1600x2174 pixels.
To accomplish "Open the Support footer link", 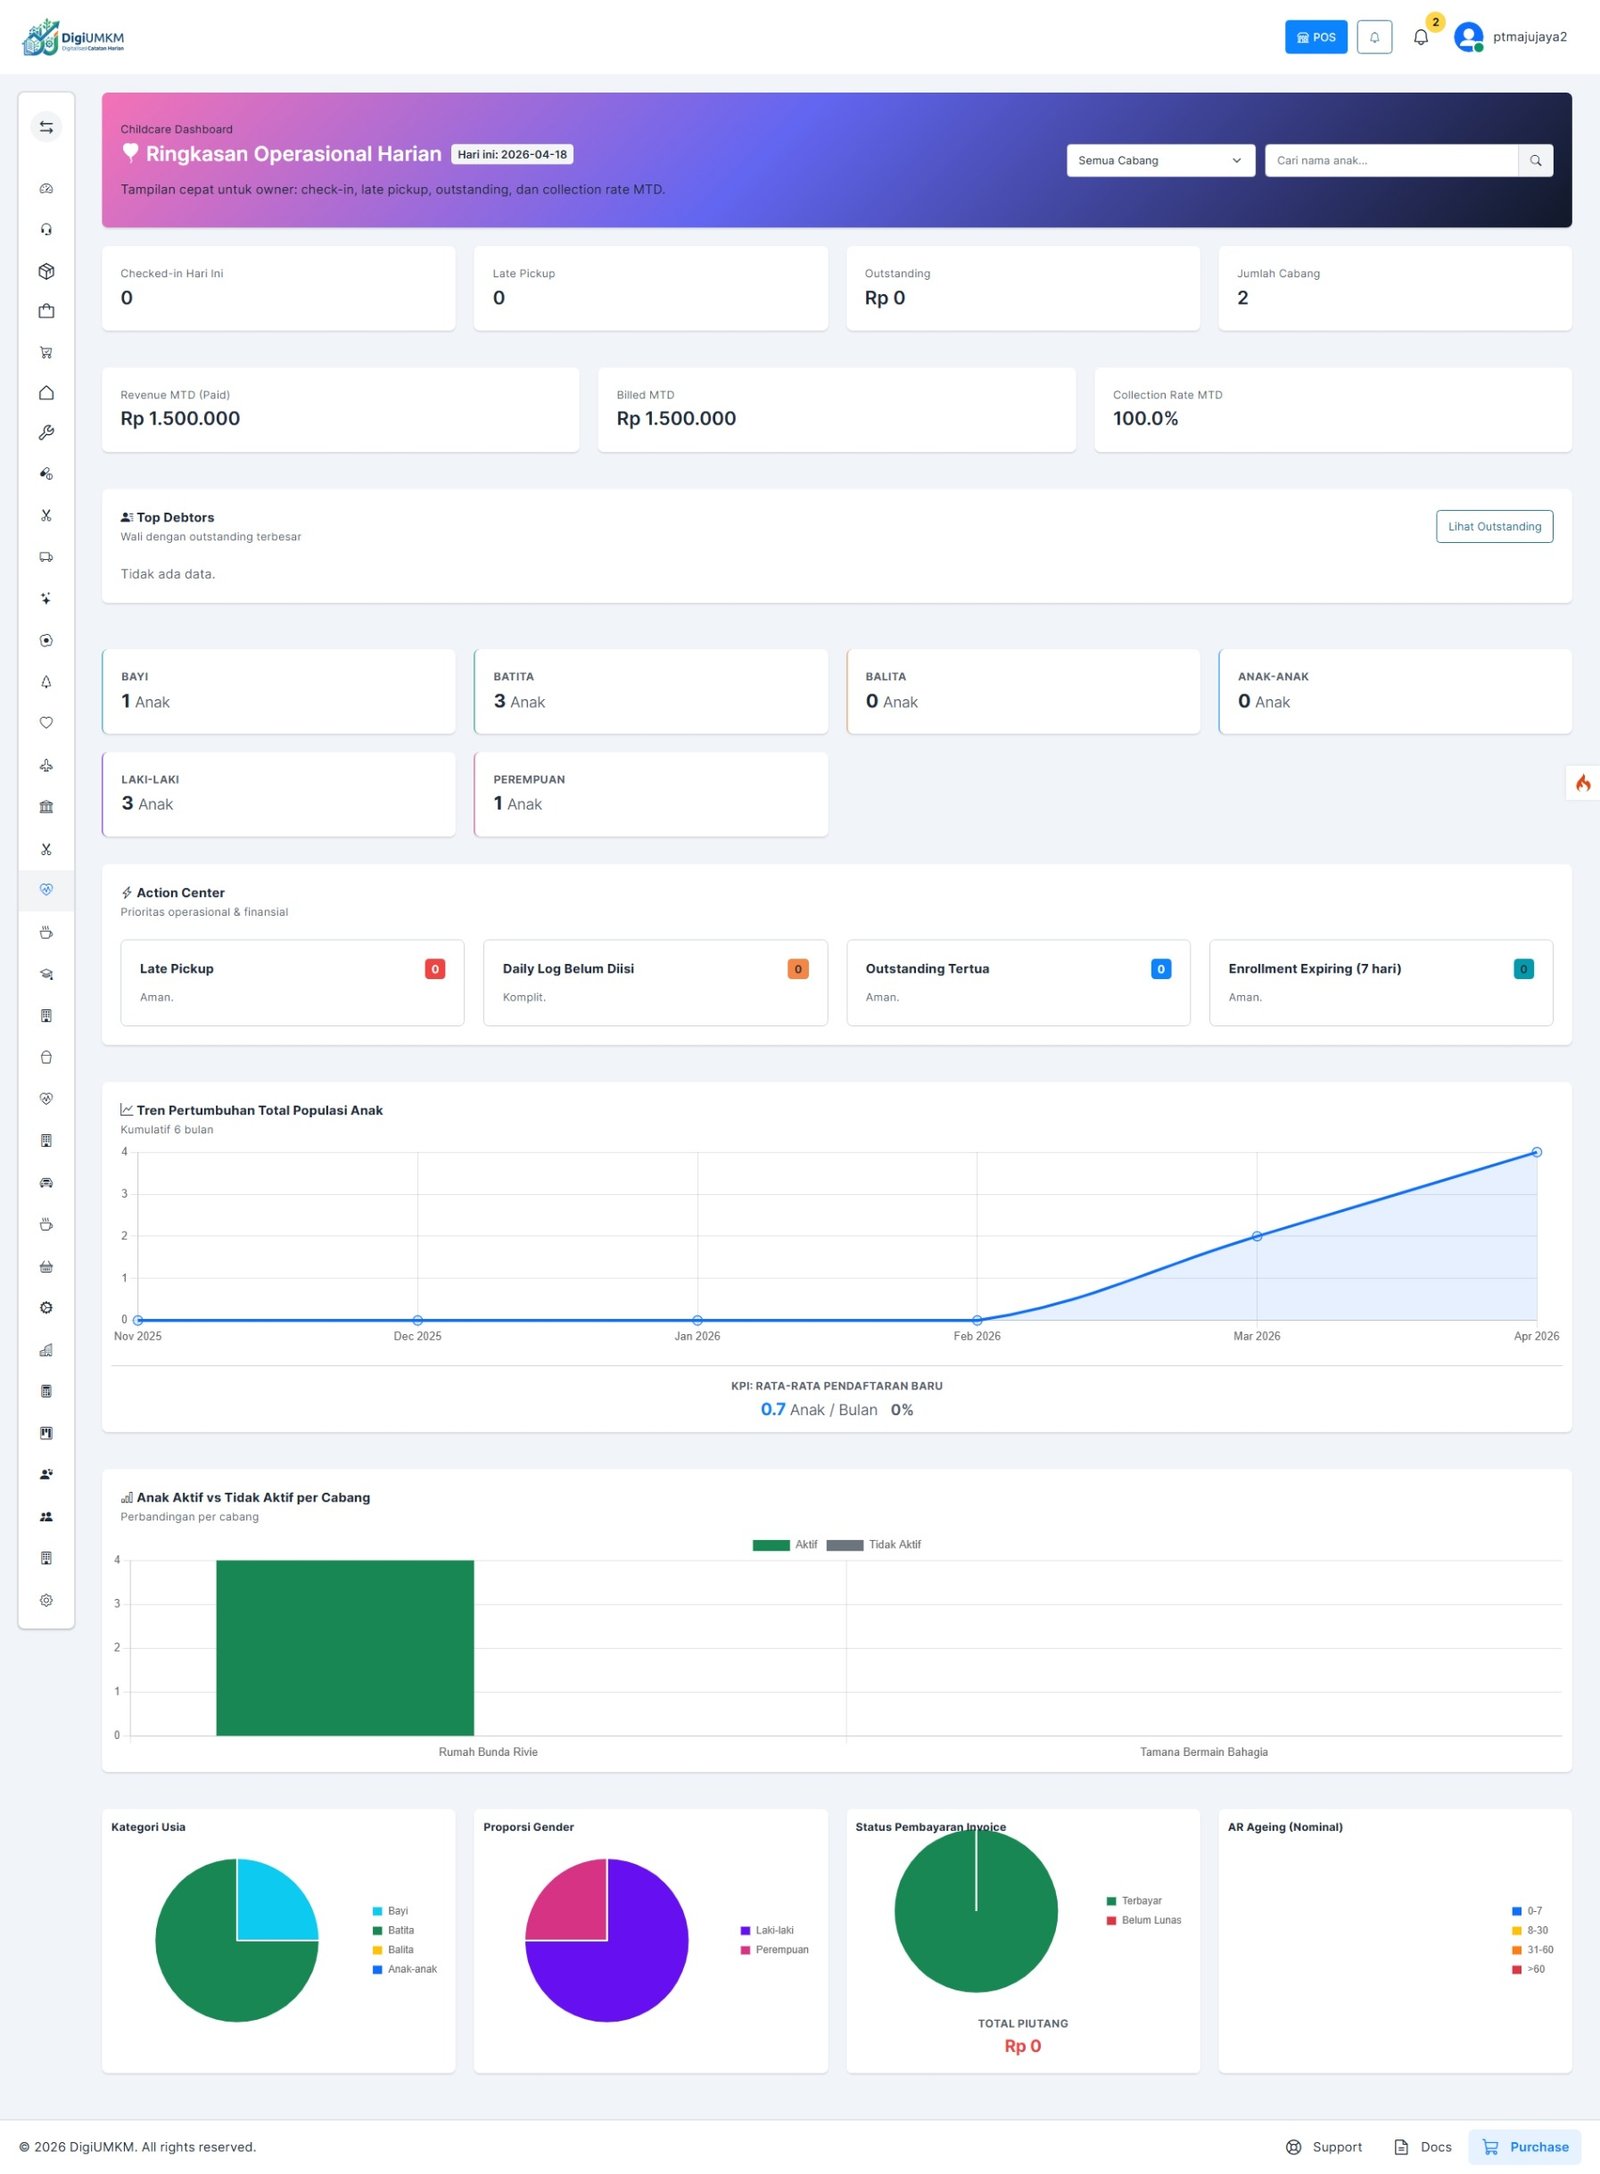I will [x=1324, y=2147].
